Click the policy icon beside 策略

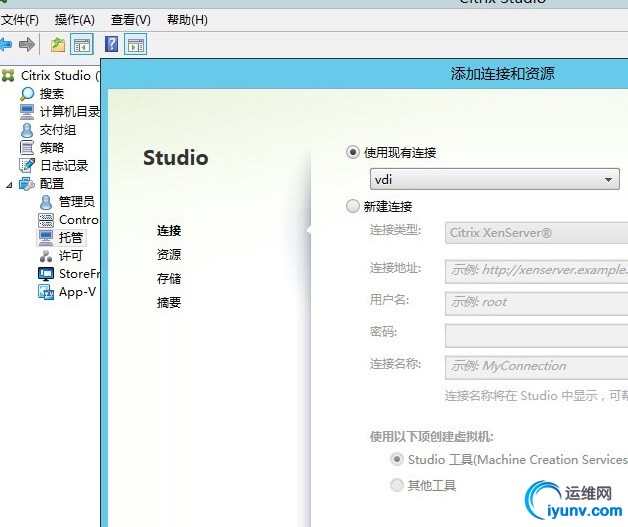pos(27,147)
